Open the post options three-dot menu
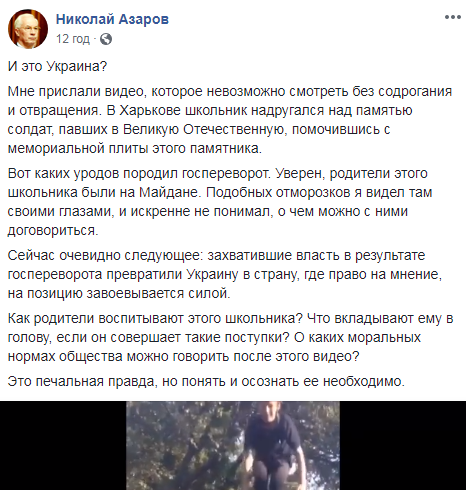The image size is (466, 490). point(453,17)
